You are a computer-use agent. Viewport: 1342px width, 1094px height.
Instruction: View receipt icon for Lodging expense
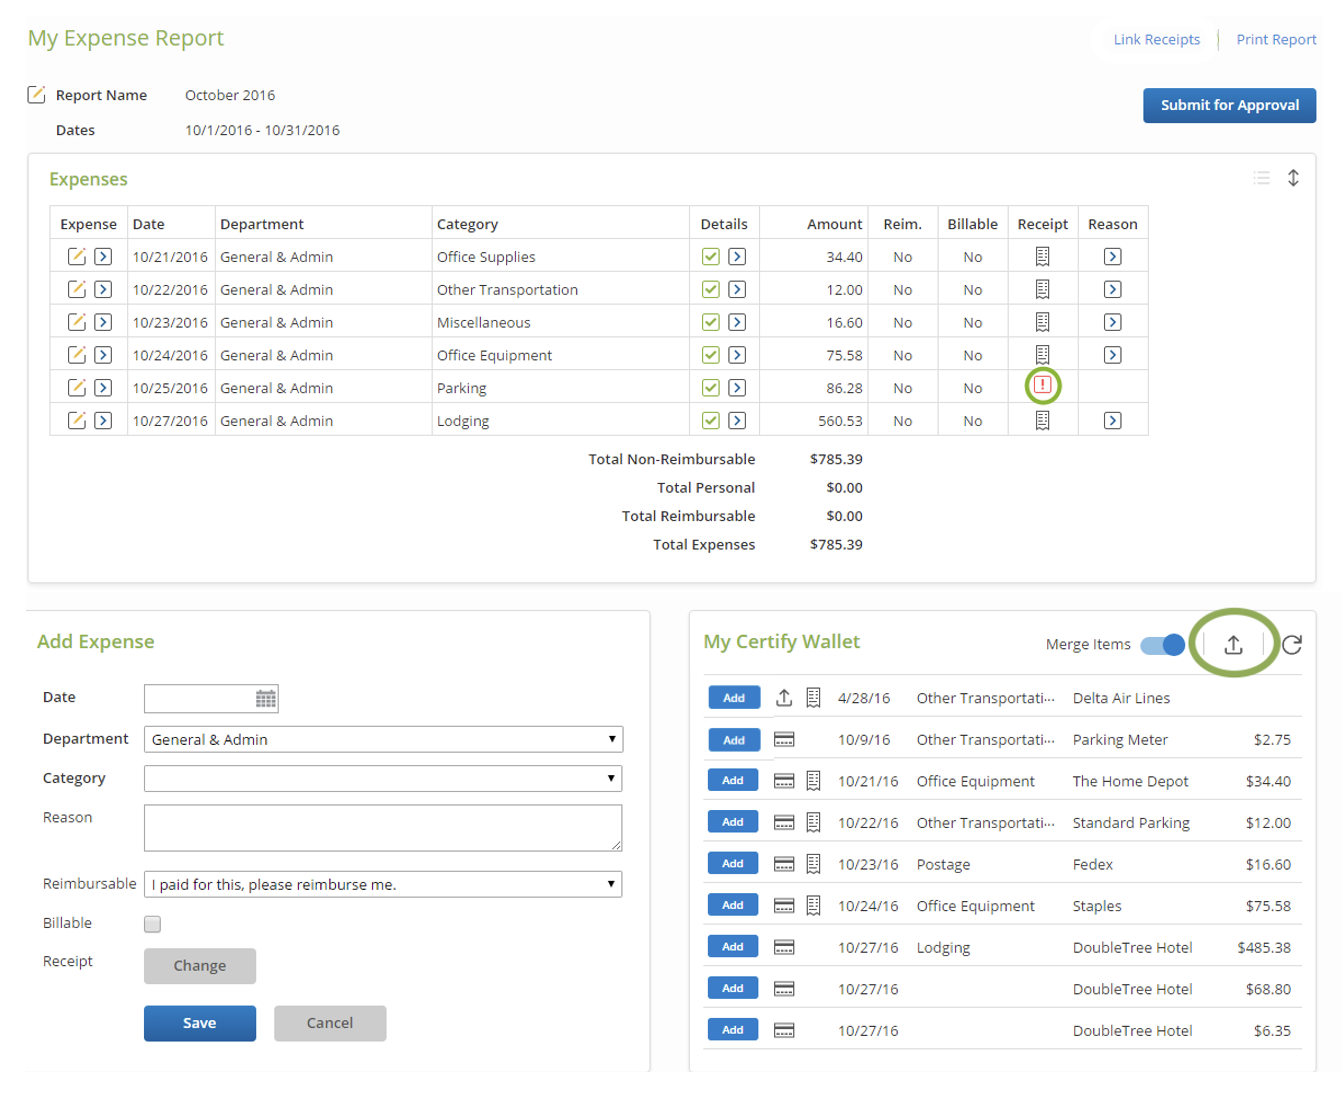tap(1042, 421)
